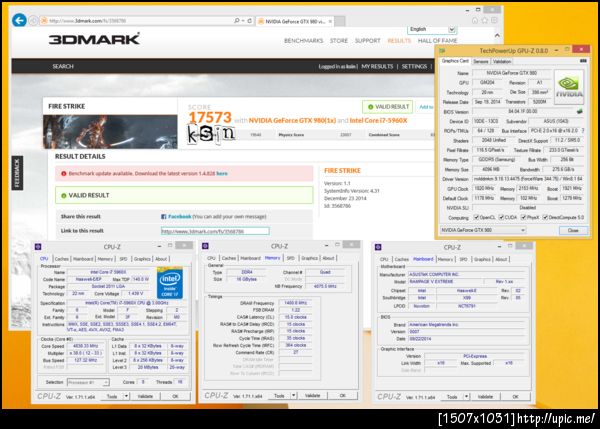
Task: Open STORE in the 3DMark menu
Action: click(x=339, y=41)
